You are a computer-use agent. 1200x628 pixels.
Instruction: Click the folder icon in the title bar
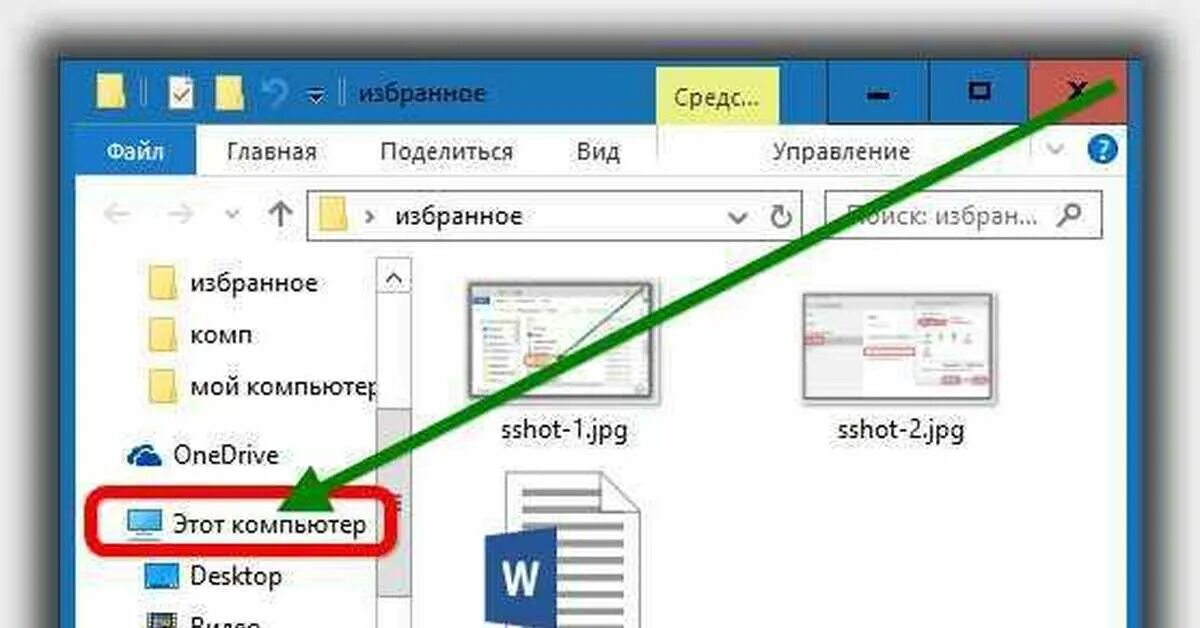(111, 93)
